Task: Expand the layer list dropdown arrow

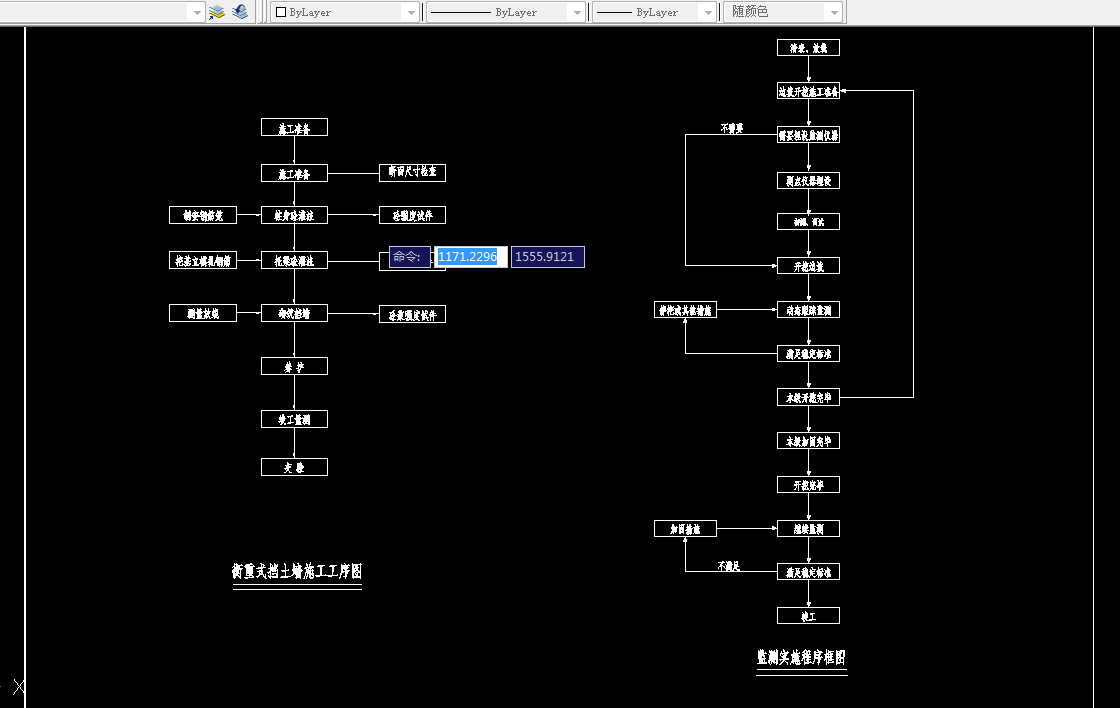Action: point(197,12)
